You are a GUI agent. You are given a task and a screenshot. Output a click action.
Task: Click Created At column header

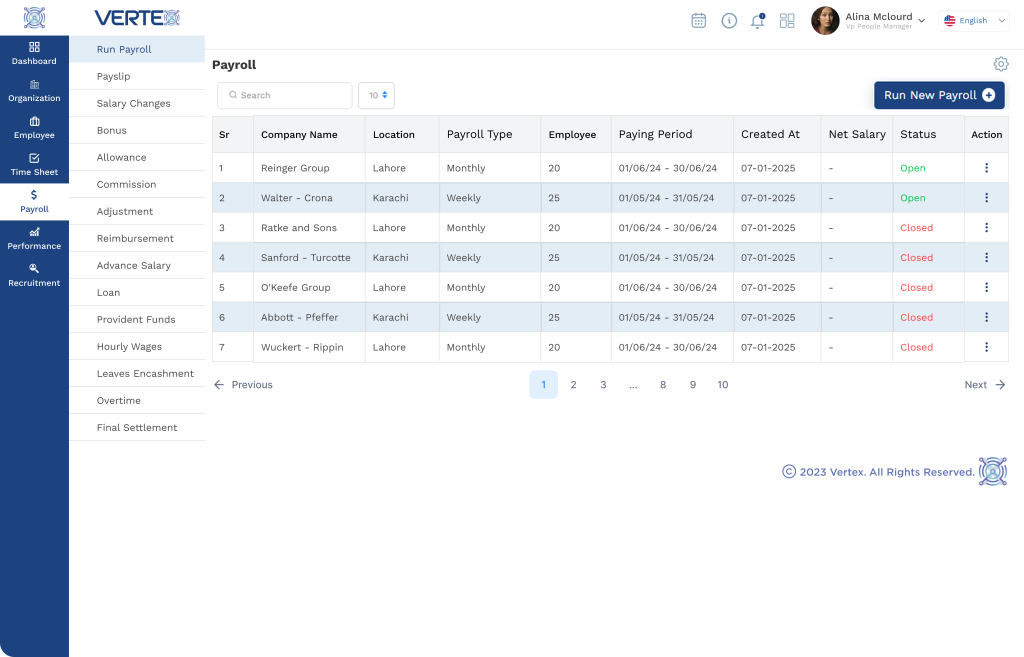click(x=771, y=134)
